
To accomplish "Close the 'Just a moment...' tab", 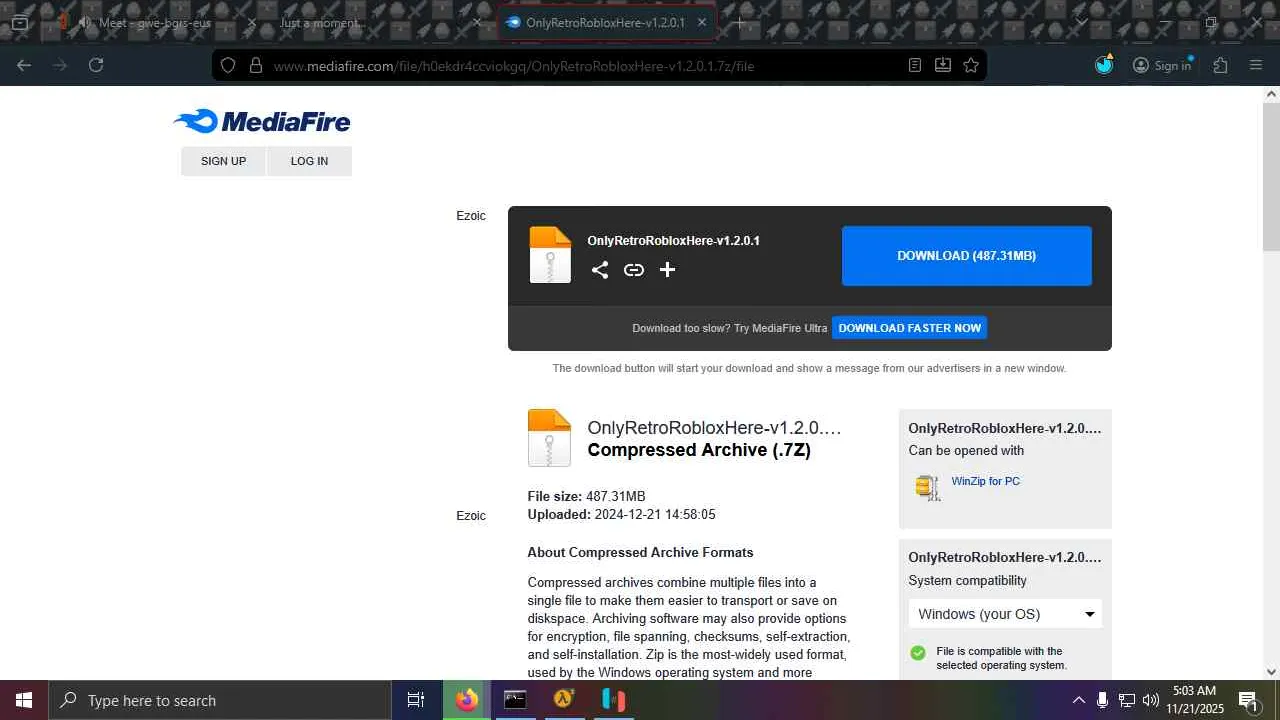I will tap(477, 22).
